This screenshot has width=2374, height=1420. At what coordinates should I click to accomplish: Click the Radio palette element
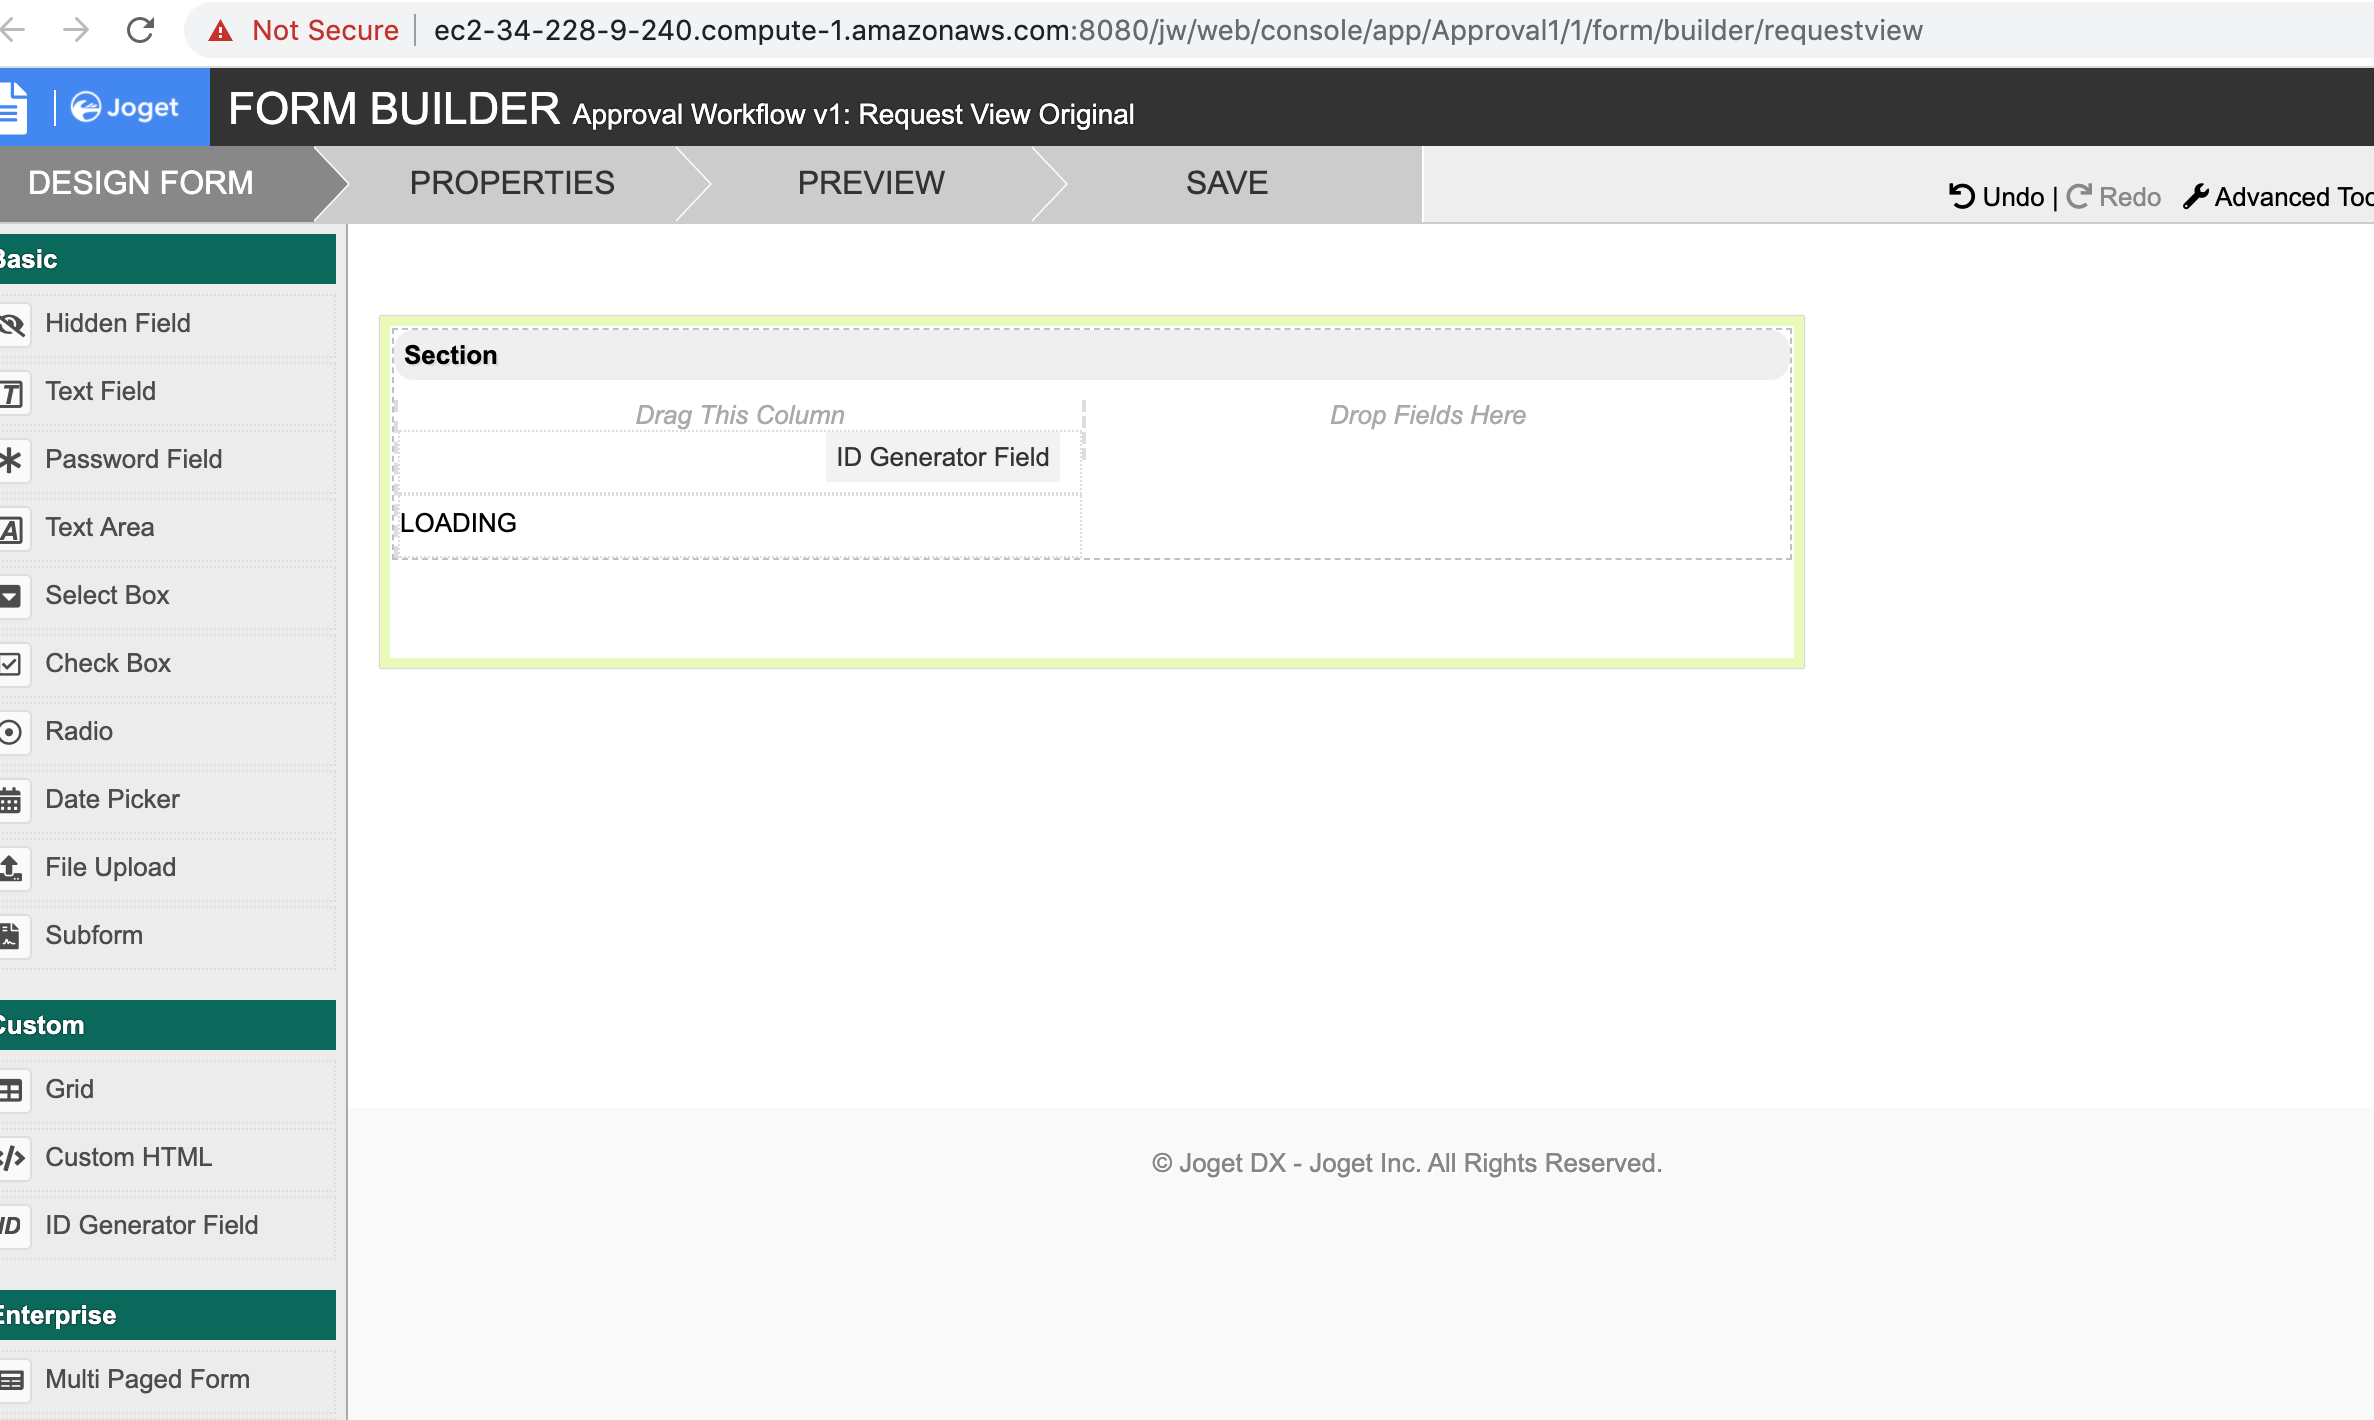pos(79,731)
